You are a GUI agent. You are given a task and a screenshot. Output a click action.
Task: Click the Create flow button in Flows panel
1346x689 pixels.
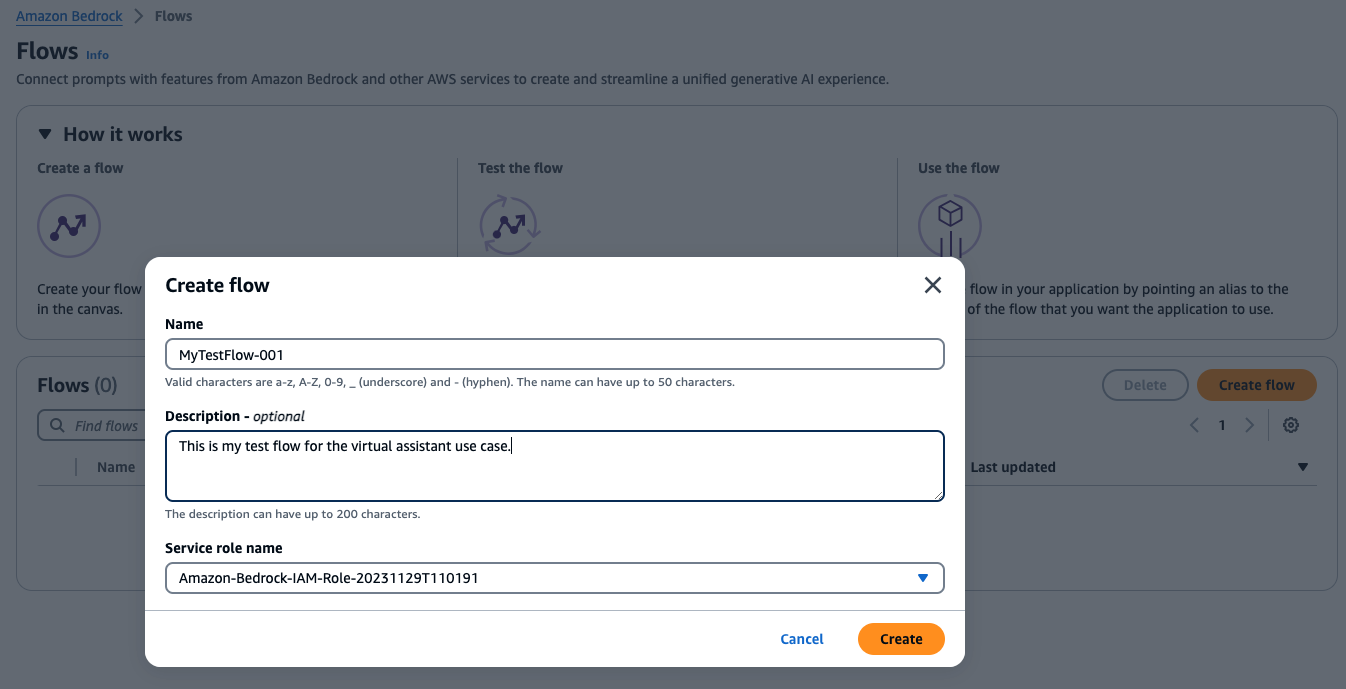[1256, 385]
